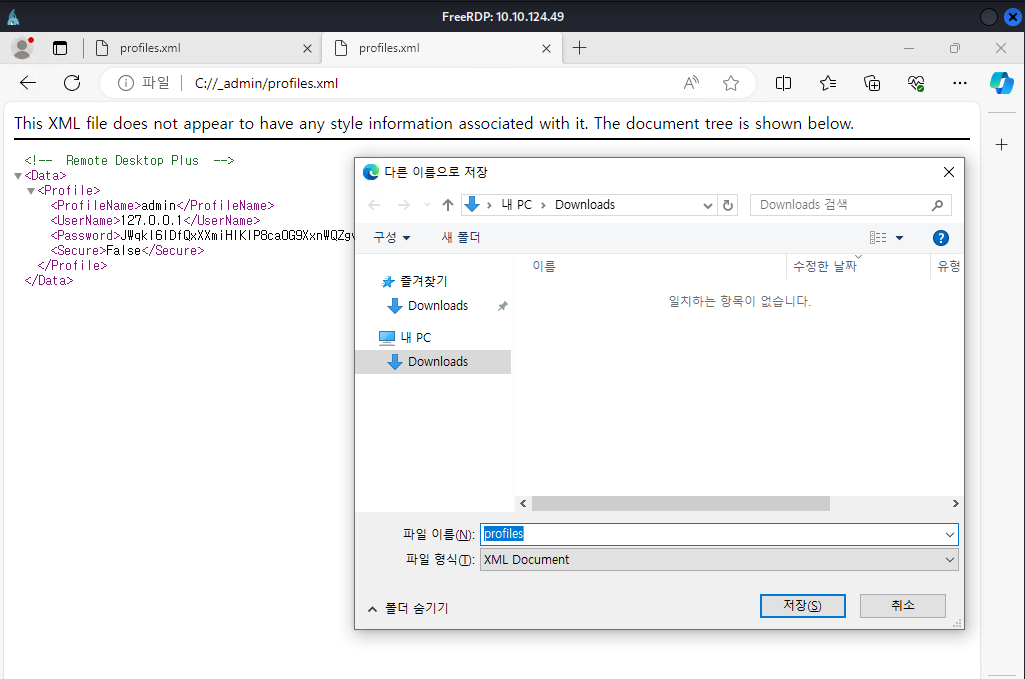Open a new browser tab

579,48
